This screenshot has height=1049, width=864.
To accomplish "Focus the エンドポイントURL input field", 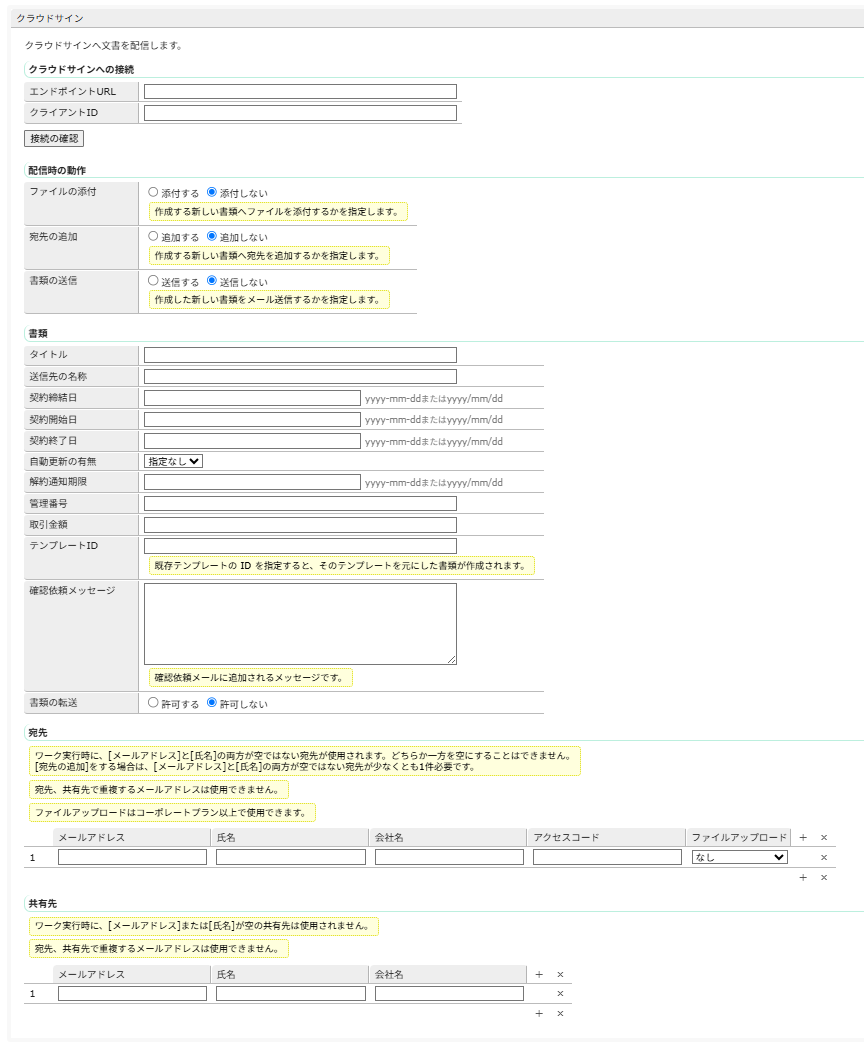I will pos(300,92).
